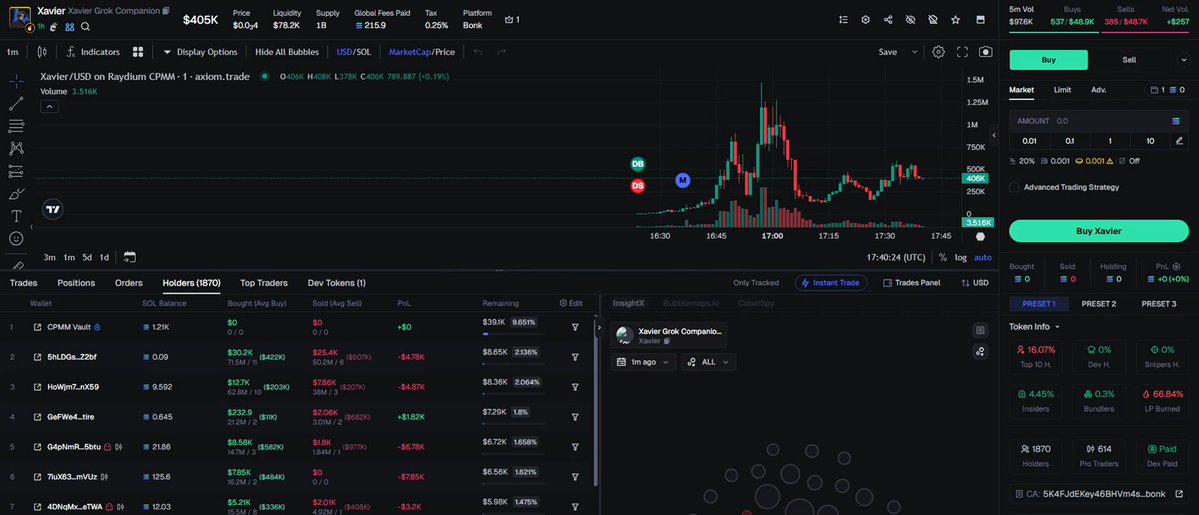
Task: Toggle auto scale on the chart
Action: [x=983, y=257]
